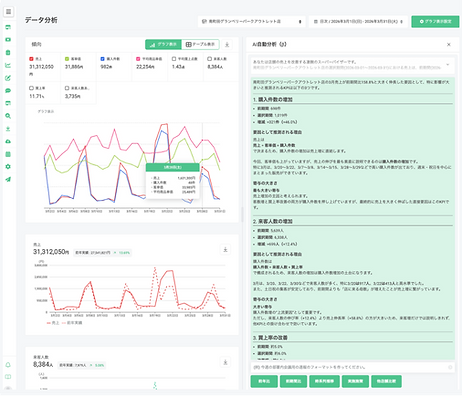Click the 時系列推移 quick prompt button
462x396 pixels.
[324, 381]
